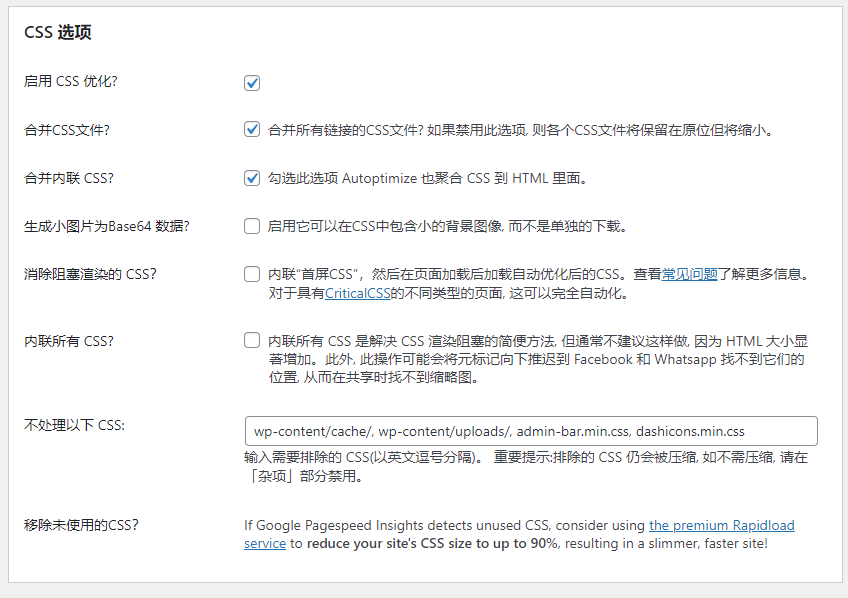Disable the 合并内联 CSS checkbox
The width and height of the screenshot is (848, 598).
[x=252, y=178]
